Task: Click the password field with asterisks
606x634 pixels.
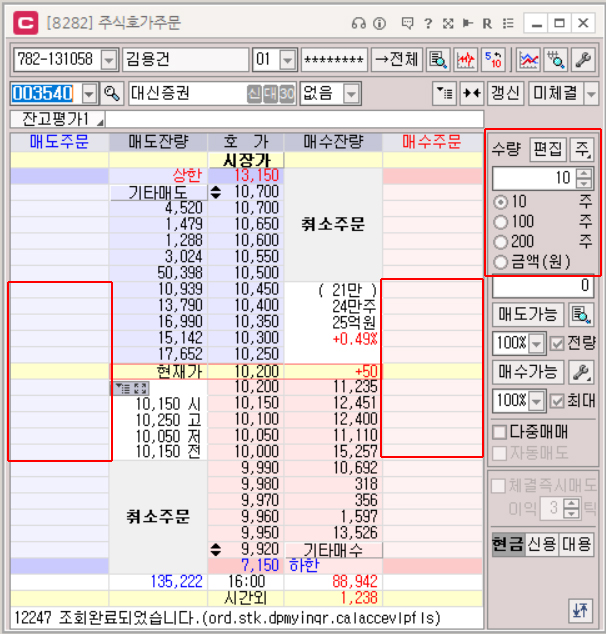Action: pos(334,60)
